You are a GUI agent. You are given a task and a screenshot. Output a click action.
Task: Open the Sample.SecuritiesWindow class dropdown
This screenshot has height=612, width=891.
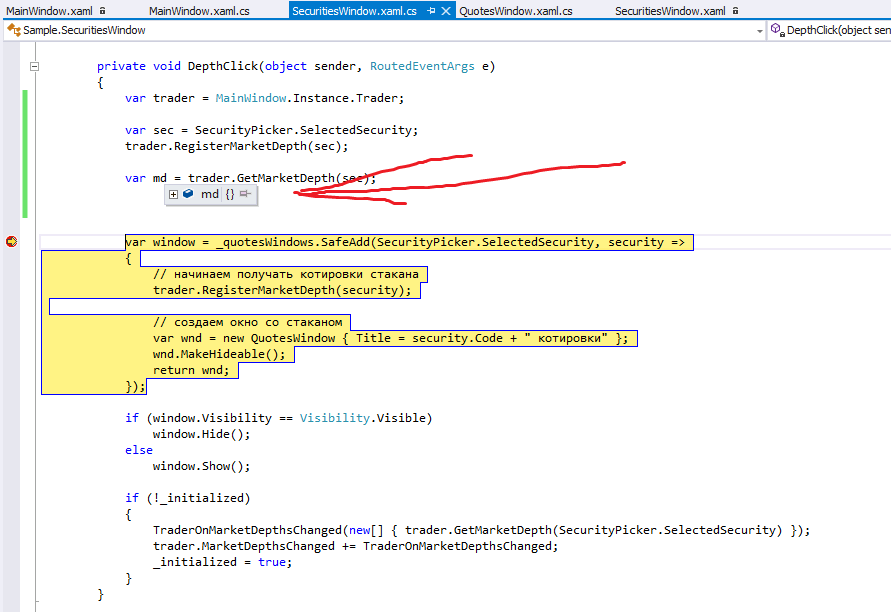(384, 30)
